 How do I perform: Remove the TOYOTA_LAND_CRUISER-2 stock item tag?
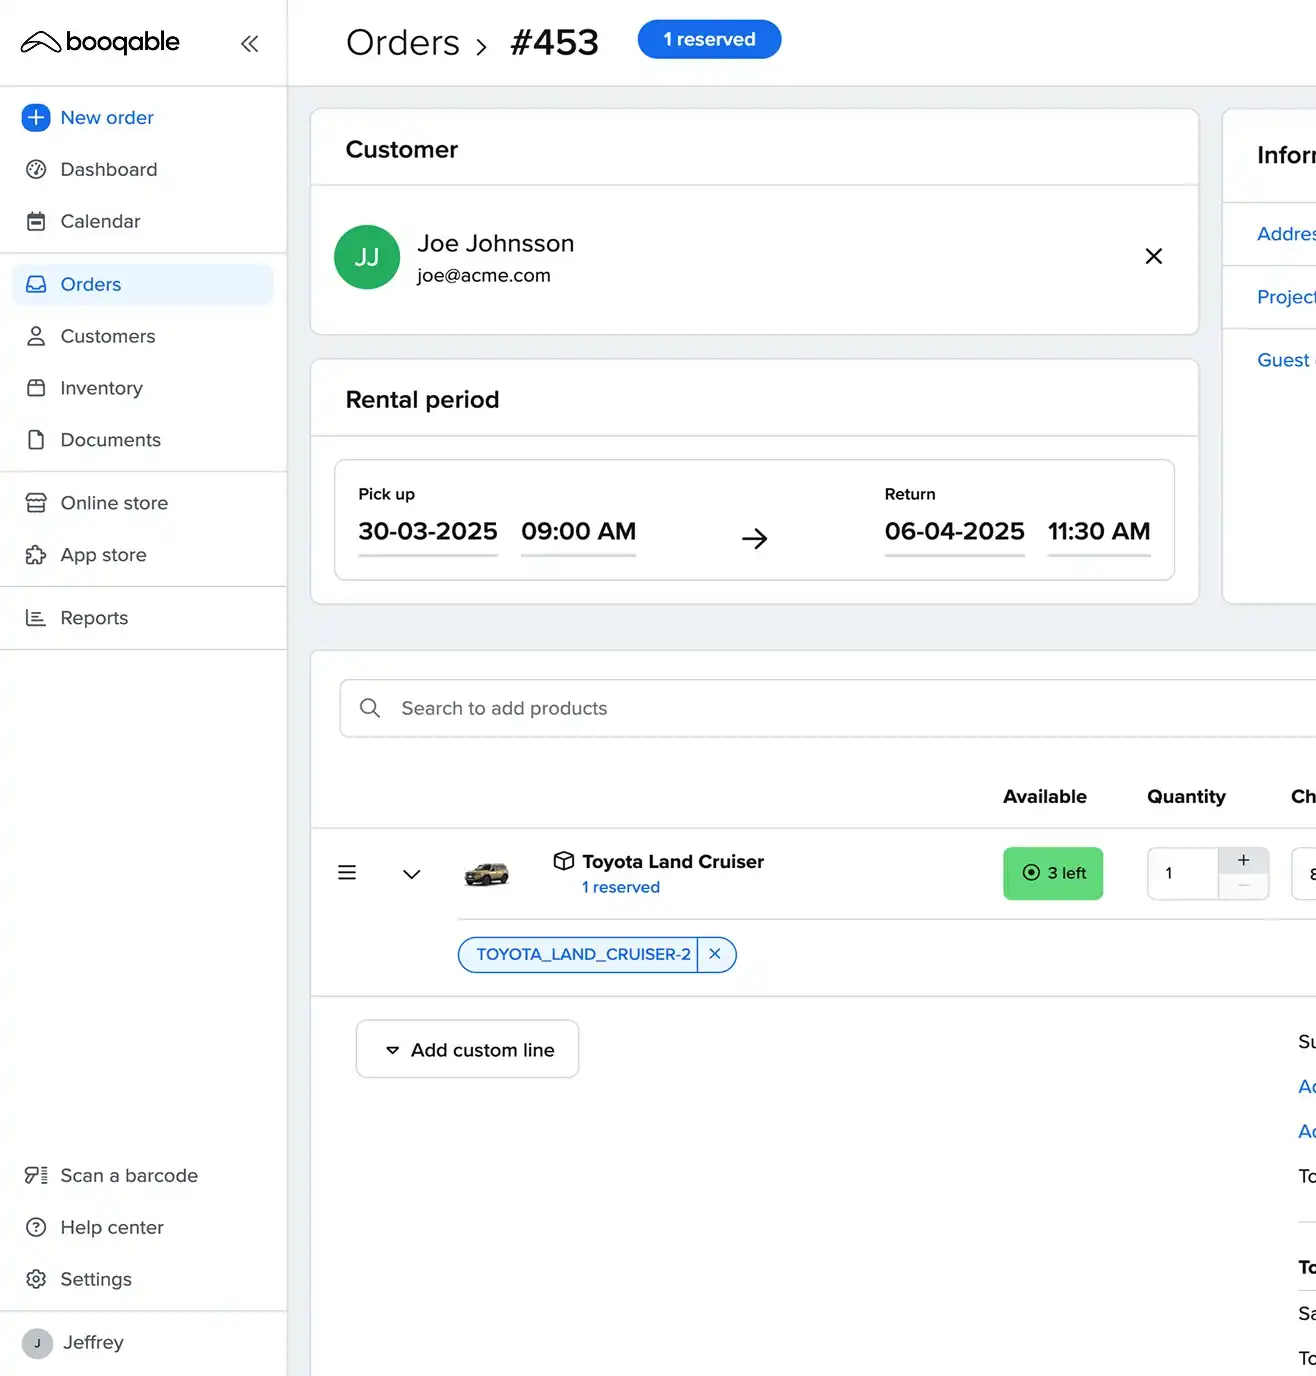tap(715, 955)
